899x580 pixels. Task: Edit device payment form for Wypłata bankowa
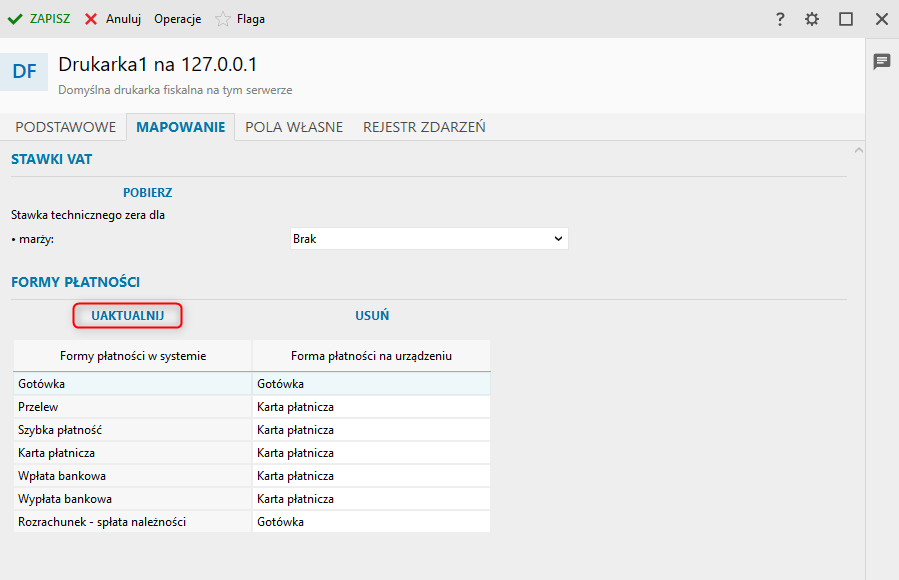click(372, 499)
